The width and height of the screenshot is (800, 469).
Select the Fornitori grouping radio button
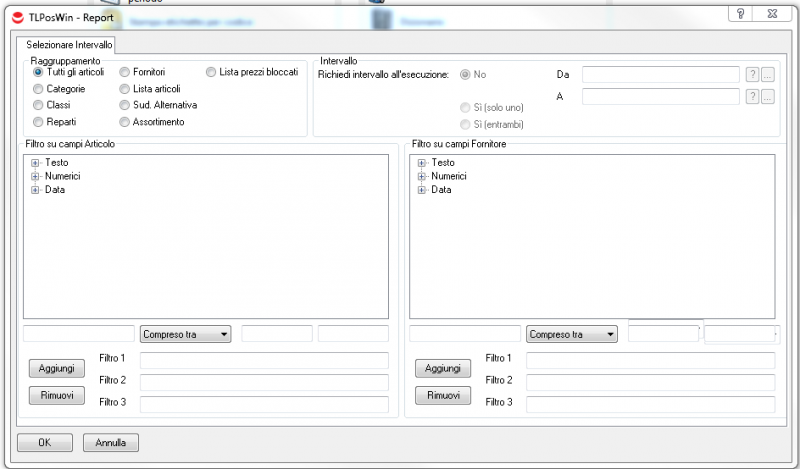[x=124, y=72]
